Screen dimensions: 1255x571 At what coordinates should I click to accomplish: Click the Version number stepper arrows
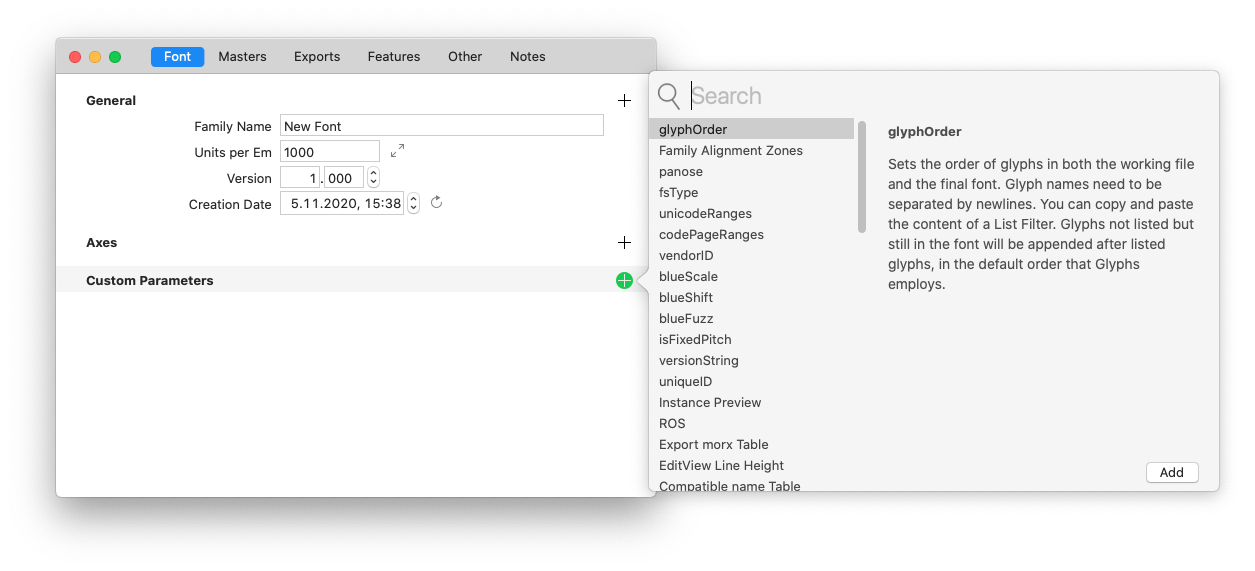point(374,178)
